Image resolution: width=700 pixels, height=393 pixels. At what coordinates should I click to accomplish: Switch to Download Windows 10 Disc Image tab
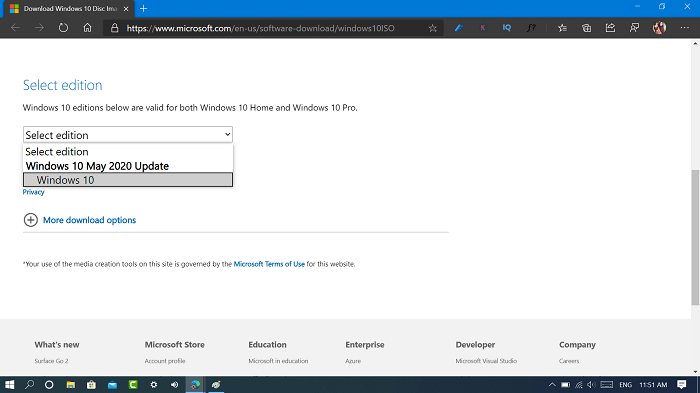(70, 8)
